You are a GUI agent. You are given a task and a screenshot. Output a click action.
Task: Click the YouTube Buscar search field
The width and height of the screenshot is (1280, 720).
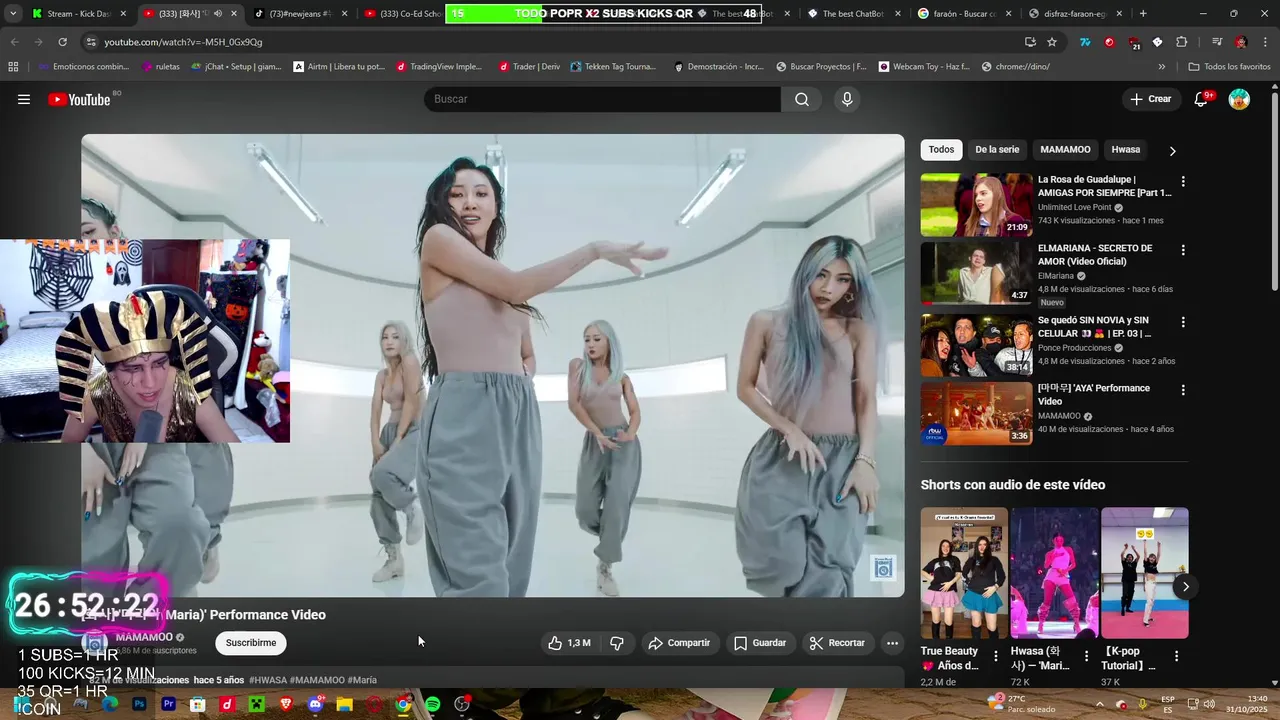(603, 99)
